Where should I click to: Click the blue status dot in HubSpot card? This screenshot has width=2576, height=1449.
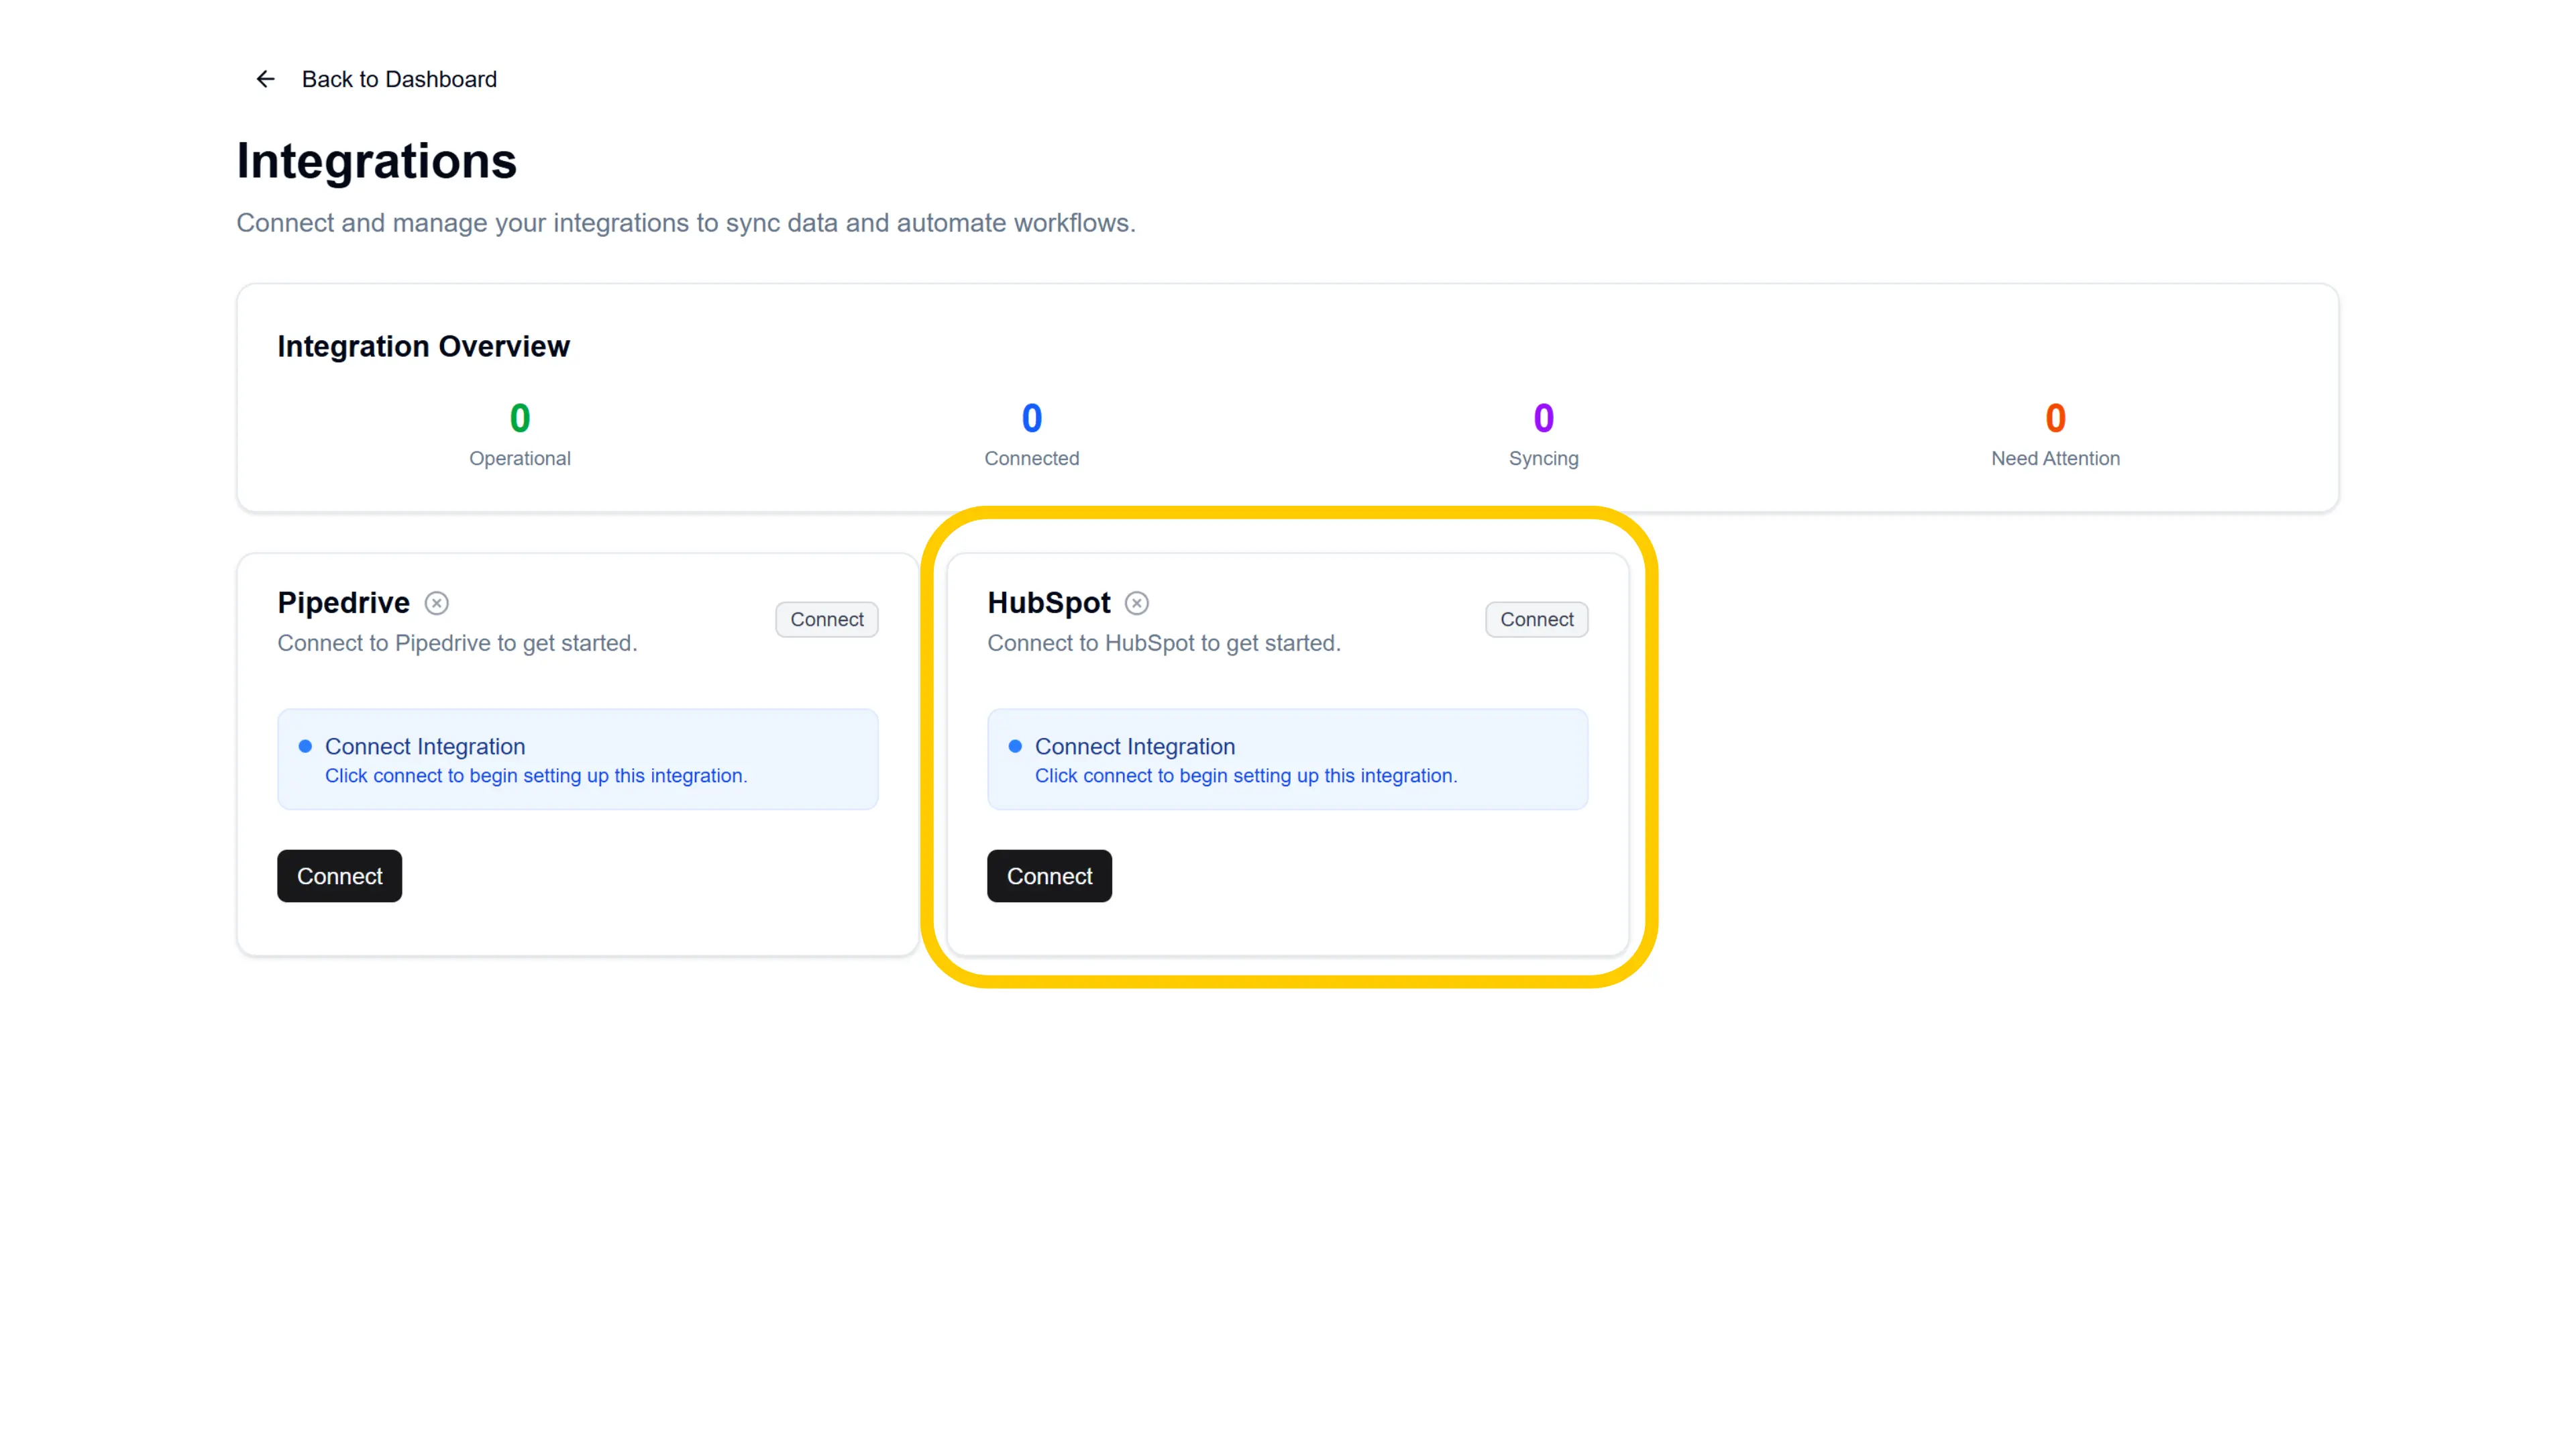1015,746
